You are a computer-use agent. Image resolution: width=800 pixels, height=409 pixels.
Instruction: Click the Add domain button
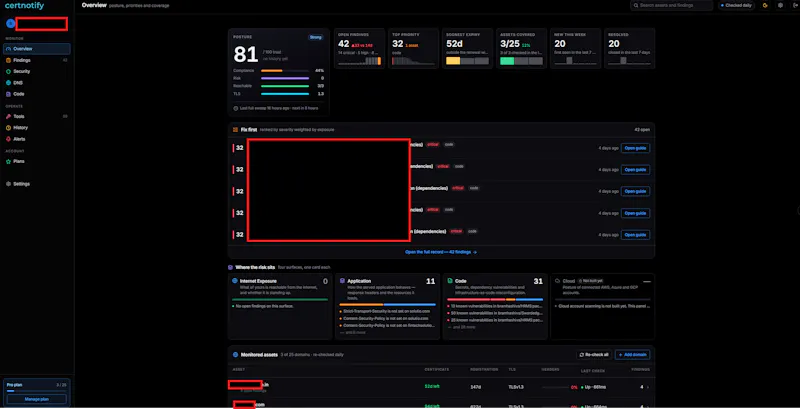tap(633, 354)
